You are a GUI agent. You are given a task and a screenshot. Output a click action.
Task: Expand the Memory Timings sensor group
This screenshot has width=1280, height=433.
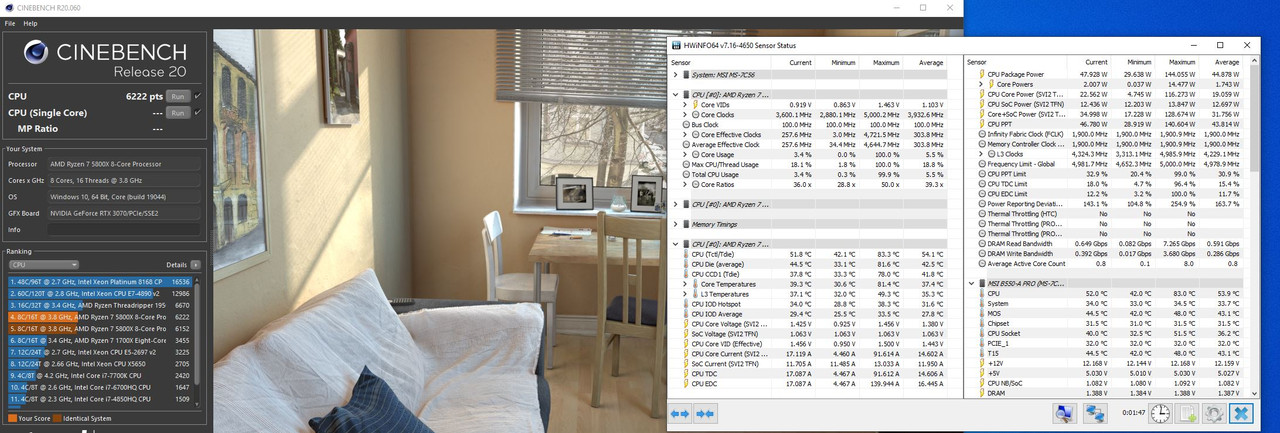click(x=674, y=224)
